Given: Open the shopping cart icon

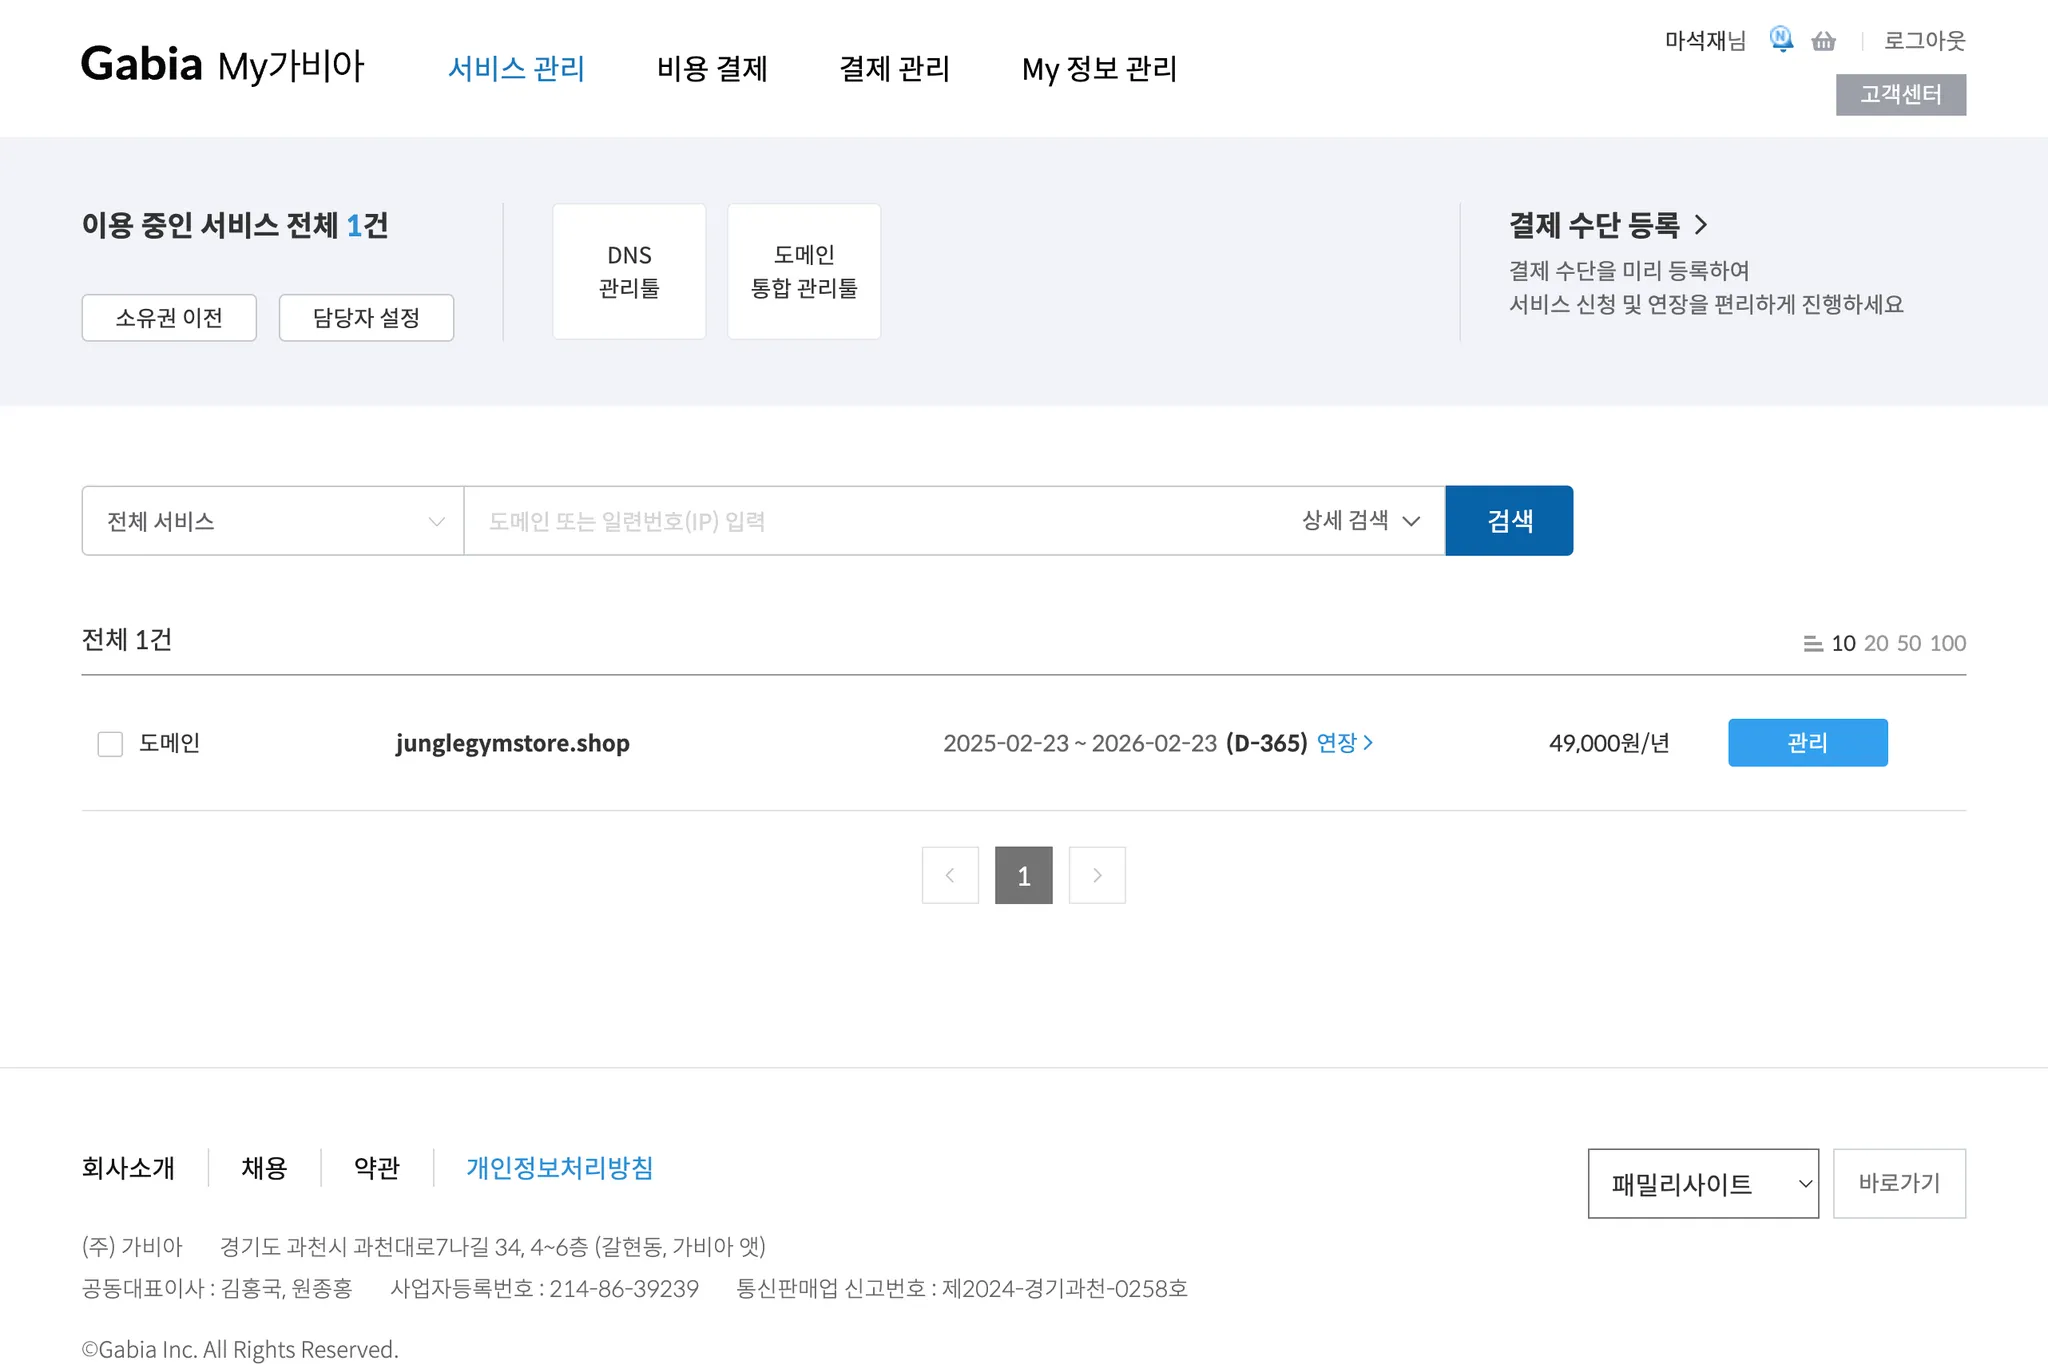Looking at the screenshot, I should [1823, 41].
